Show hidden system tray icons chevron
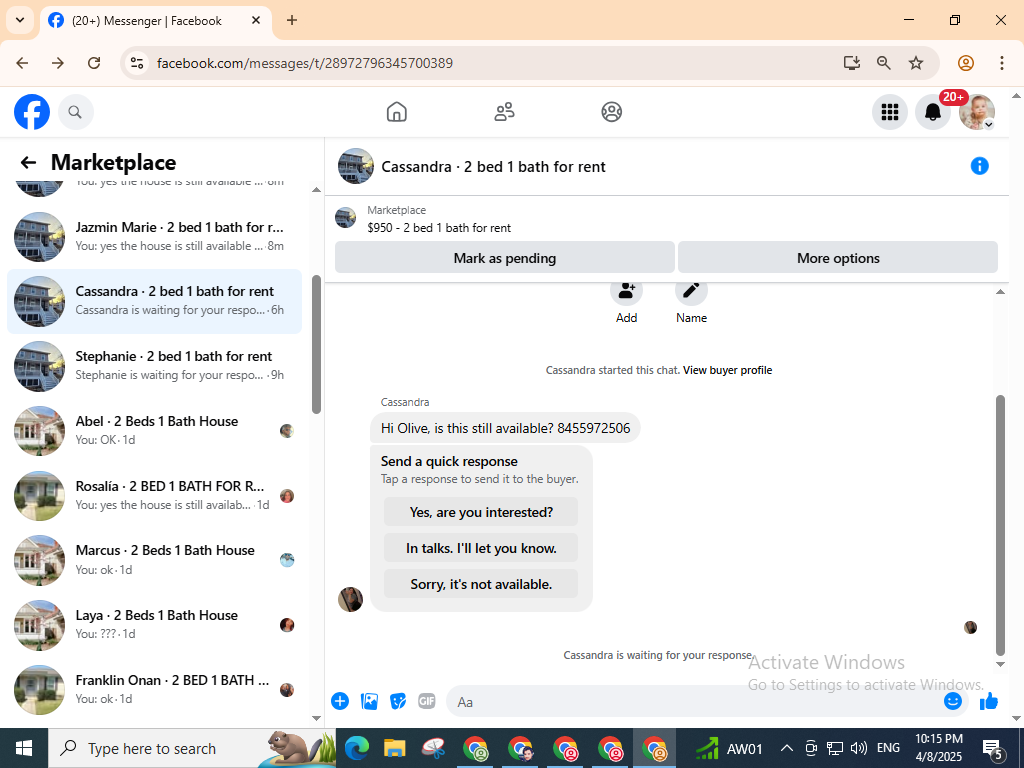1024x768 pixels. 787,748
